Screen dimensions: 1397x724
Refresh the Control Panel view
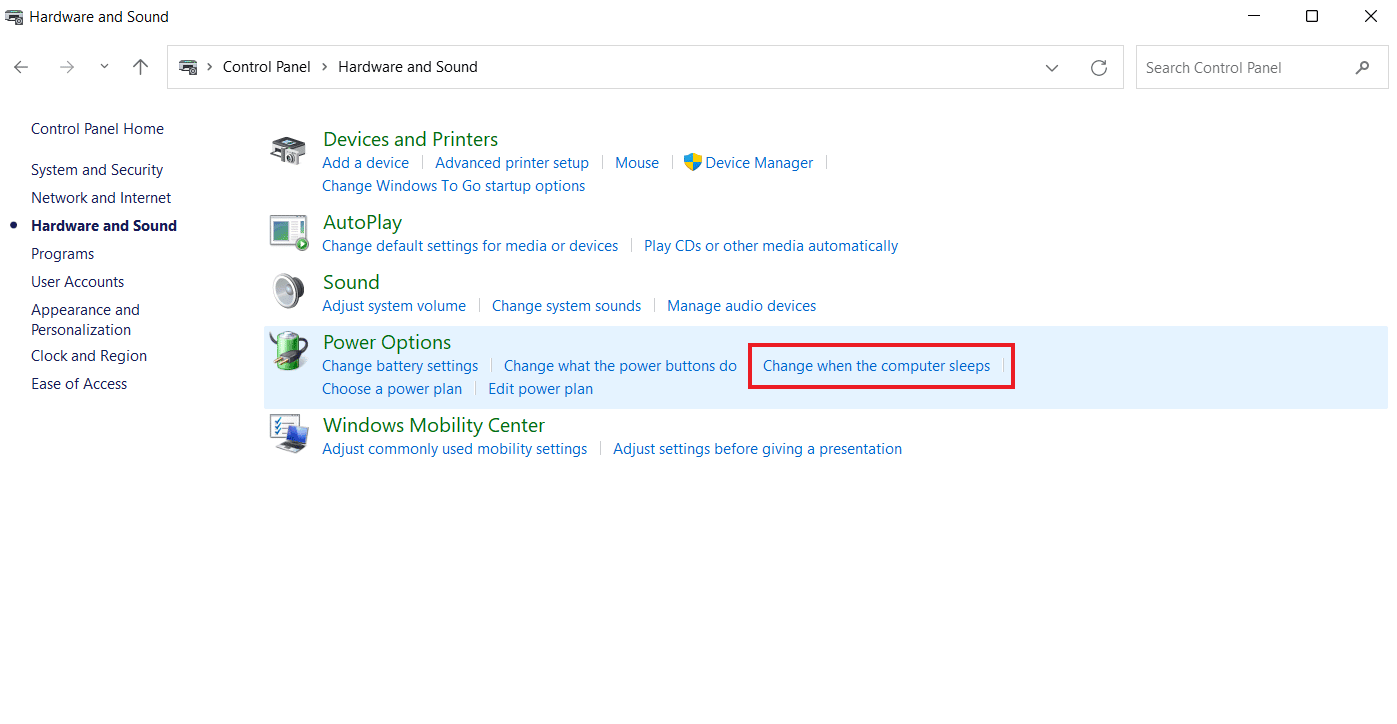1099,68
